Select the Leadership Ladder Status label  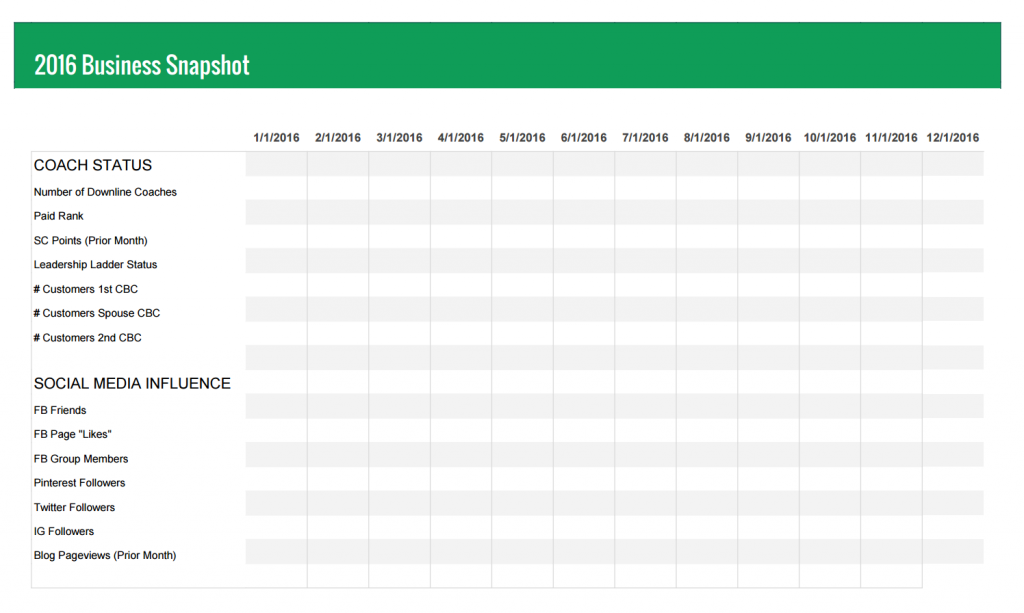click(x=95, y=264)
